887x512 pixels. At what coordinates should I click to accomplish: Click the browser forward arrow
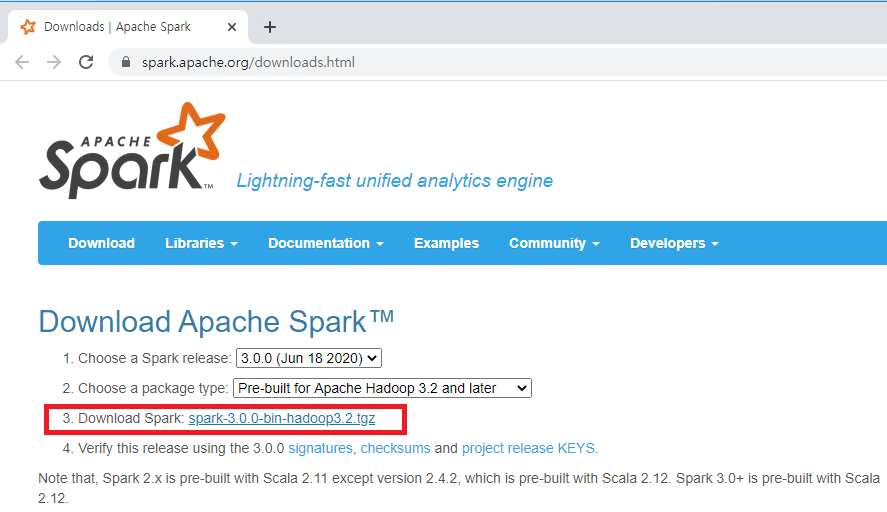pos(54,62)
